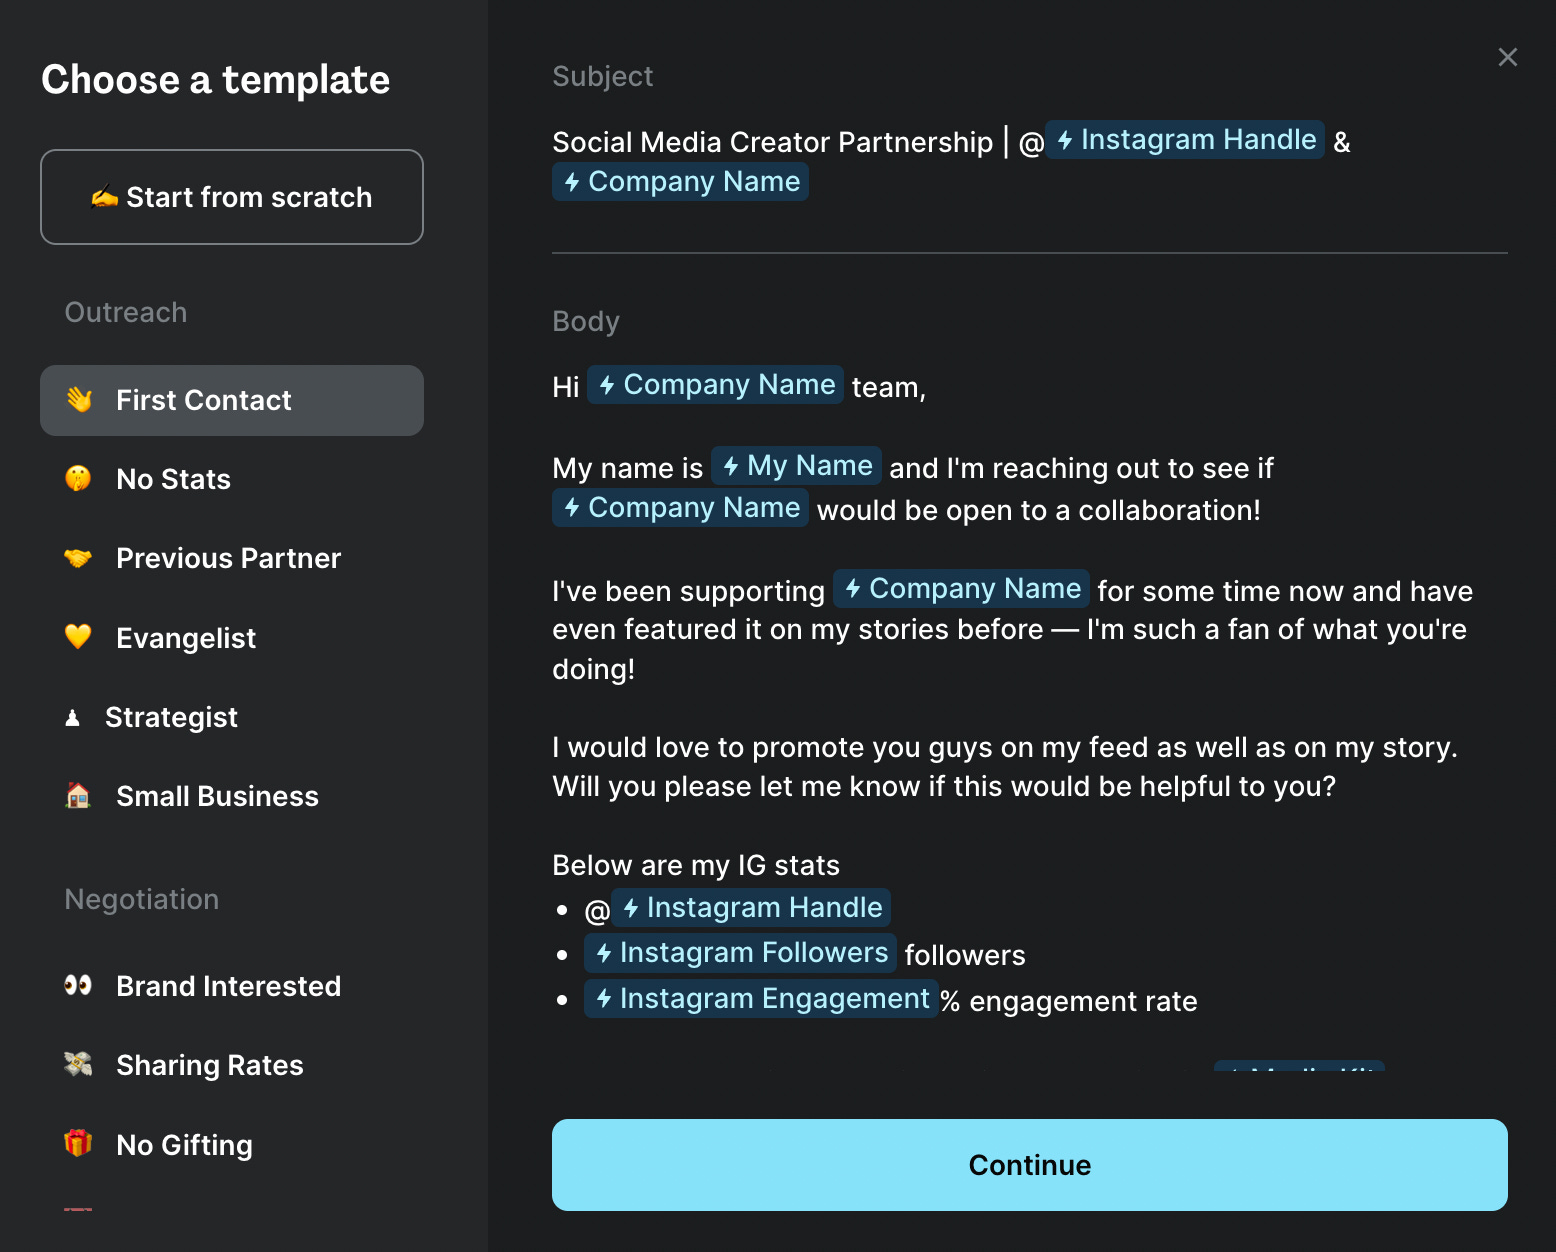Select the Small Business template
The image size is (1556, 1252).
point(217,796)
